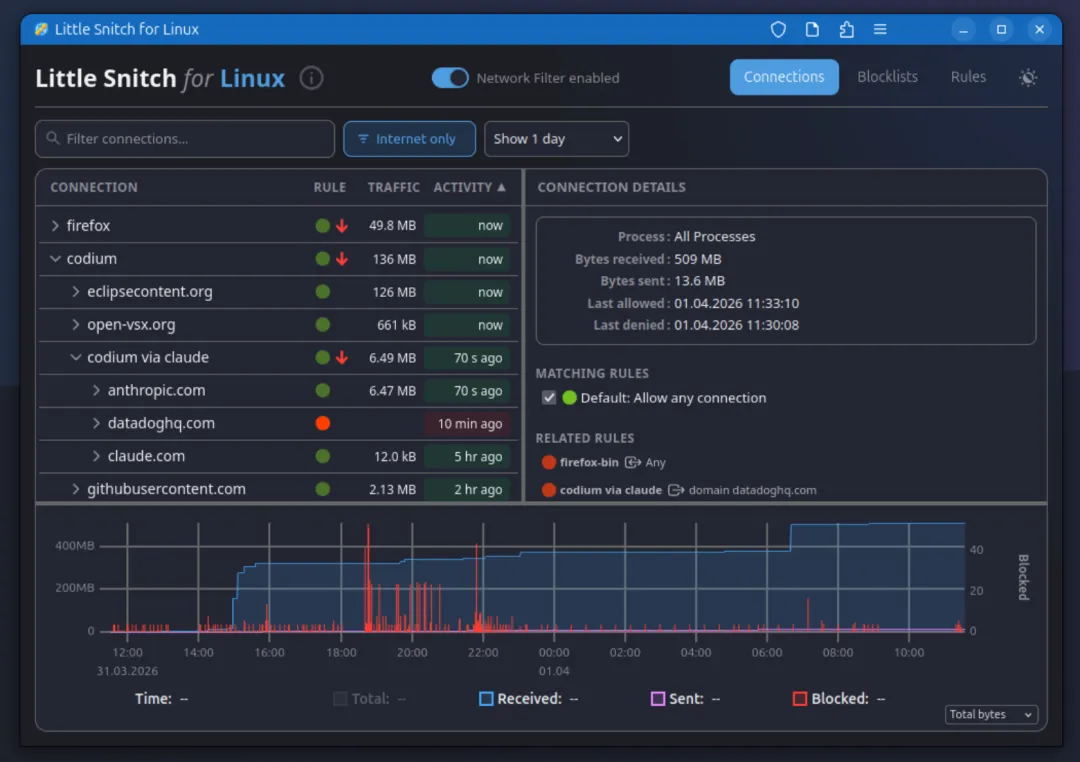Click the document icon in the title bar
Screen dimensions: 1080x762
click(812, 30)
